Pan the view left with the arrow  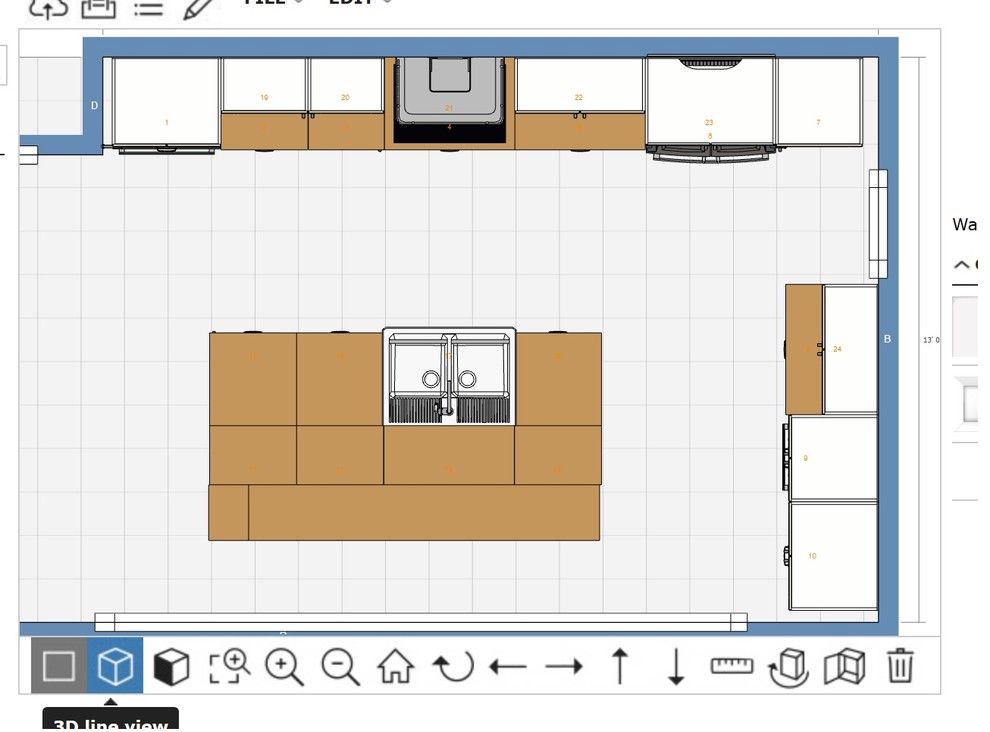click(x=508, y=666)
